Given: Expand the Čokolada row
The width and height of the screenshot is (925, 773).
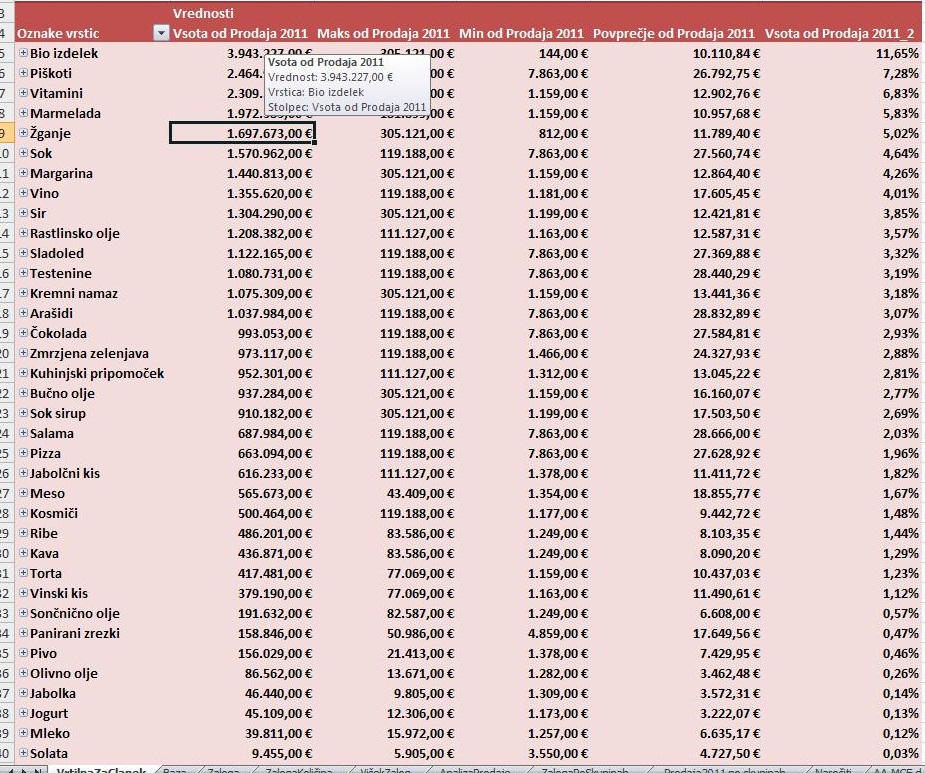Looking at the screenshot, I should (23, 333).
